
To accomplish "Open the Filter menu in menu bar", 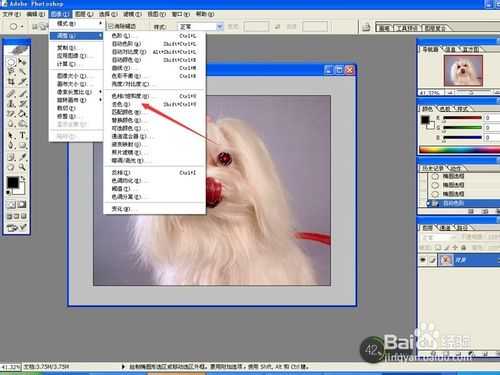I will click(x=132, y=14).
